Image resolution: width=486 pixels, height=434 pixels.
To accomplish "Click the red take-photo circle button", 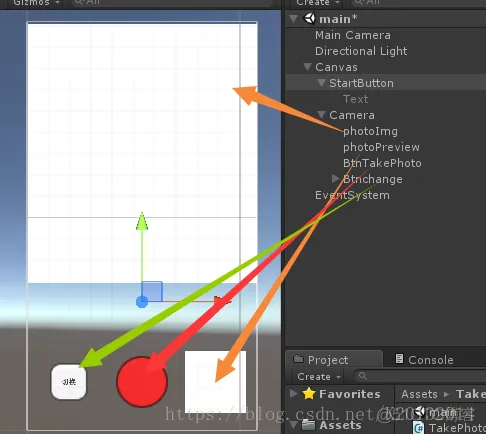I will pyautogui.click(x=142, y=382).
